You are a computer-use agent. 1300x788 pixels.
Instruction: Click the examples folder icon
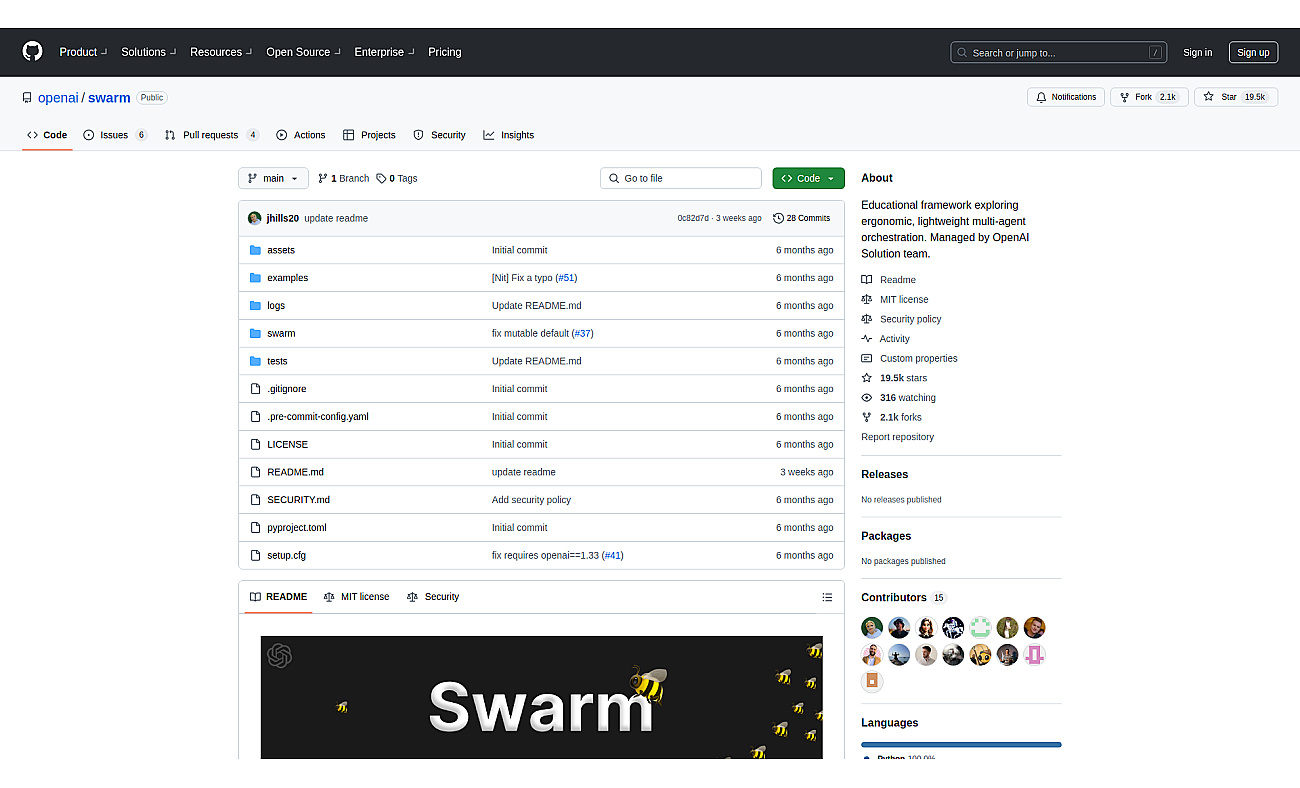click(255, 278)
